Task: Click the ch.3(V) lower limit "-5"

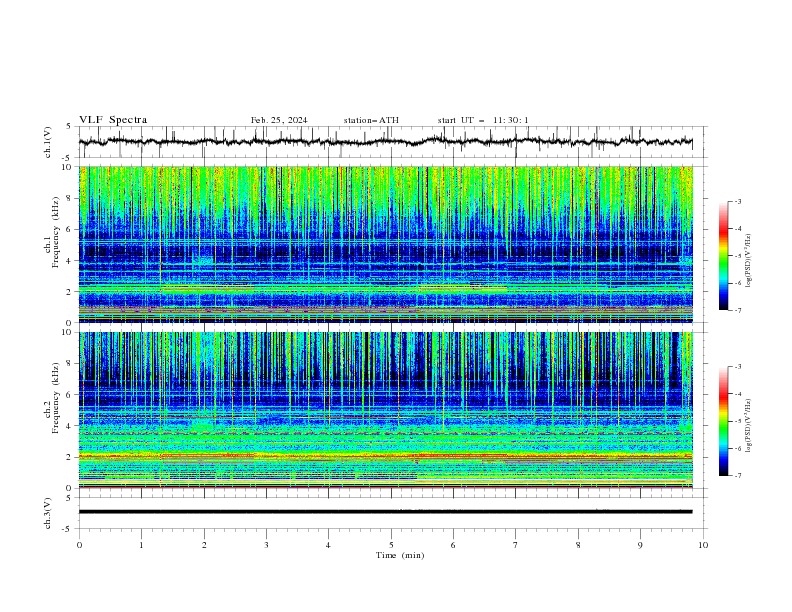Action: [x=67, y=529]
